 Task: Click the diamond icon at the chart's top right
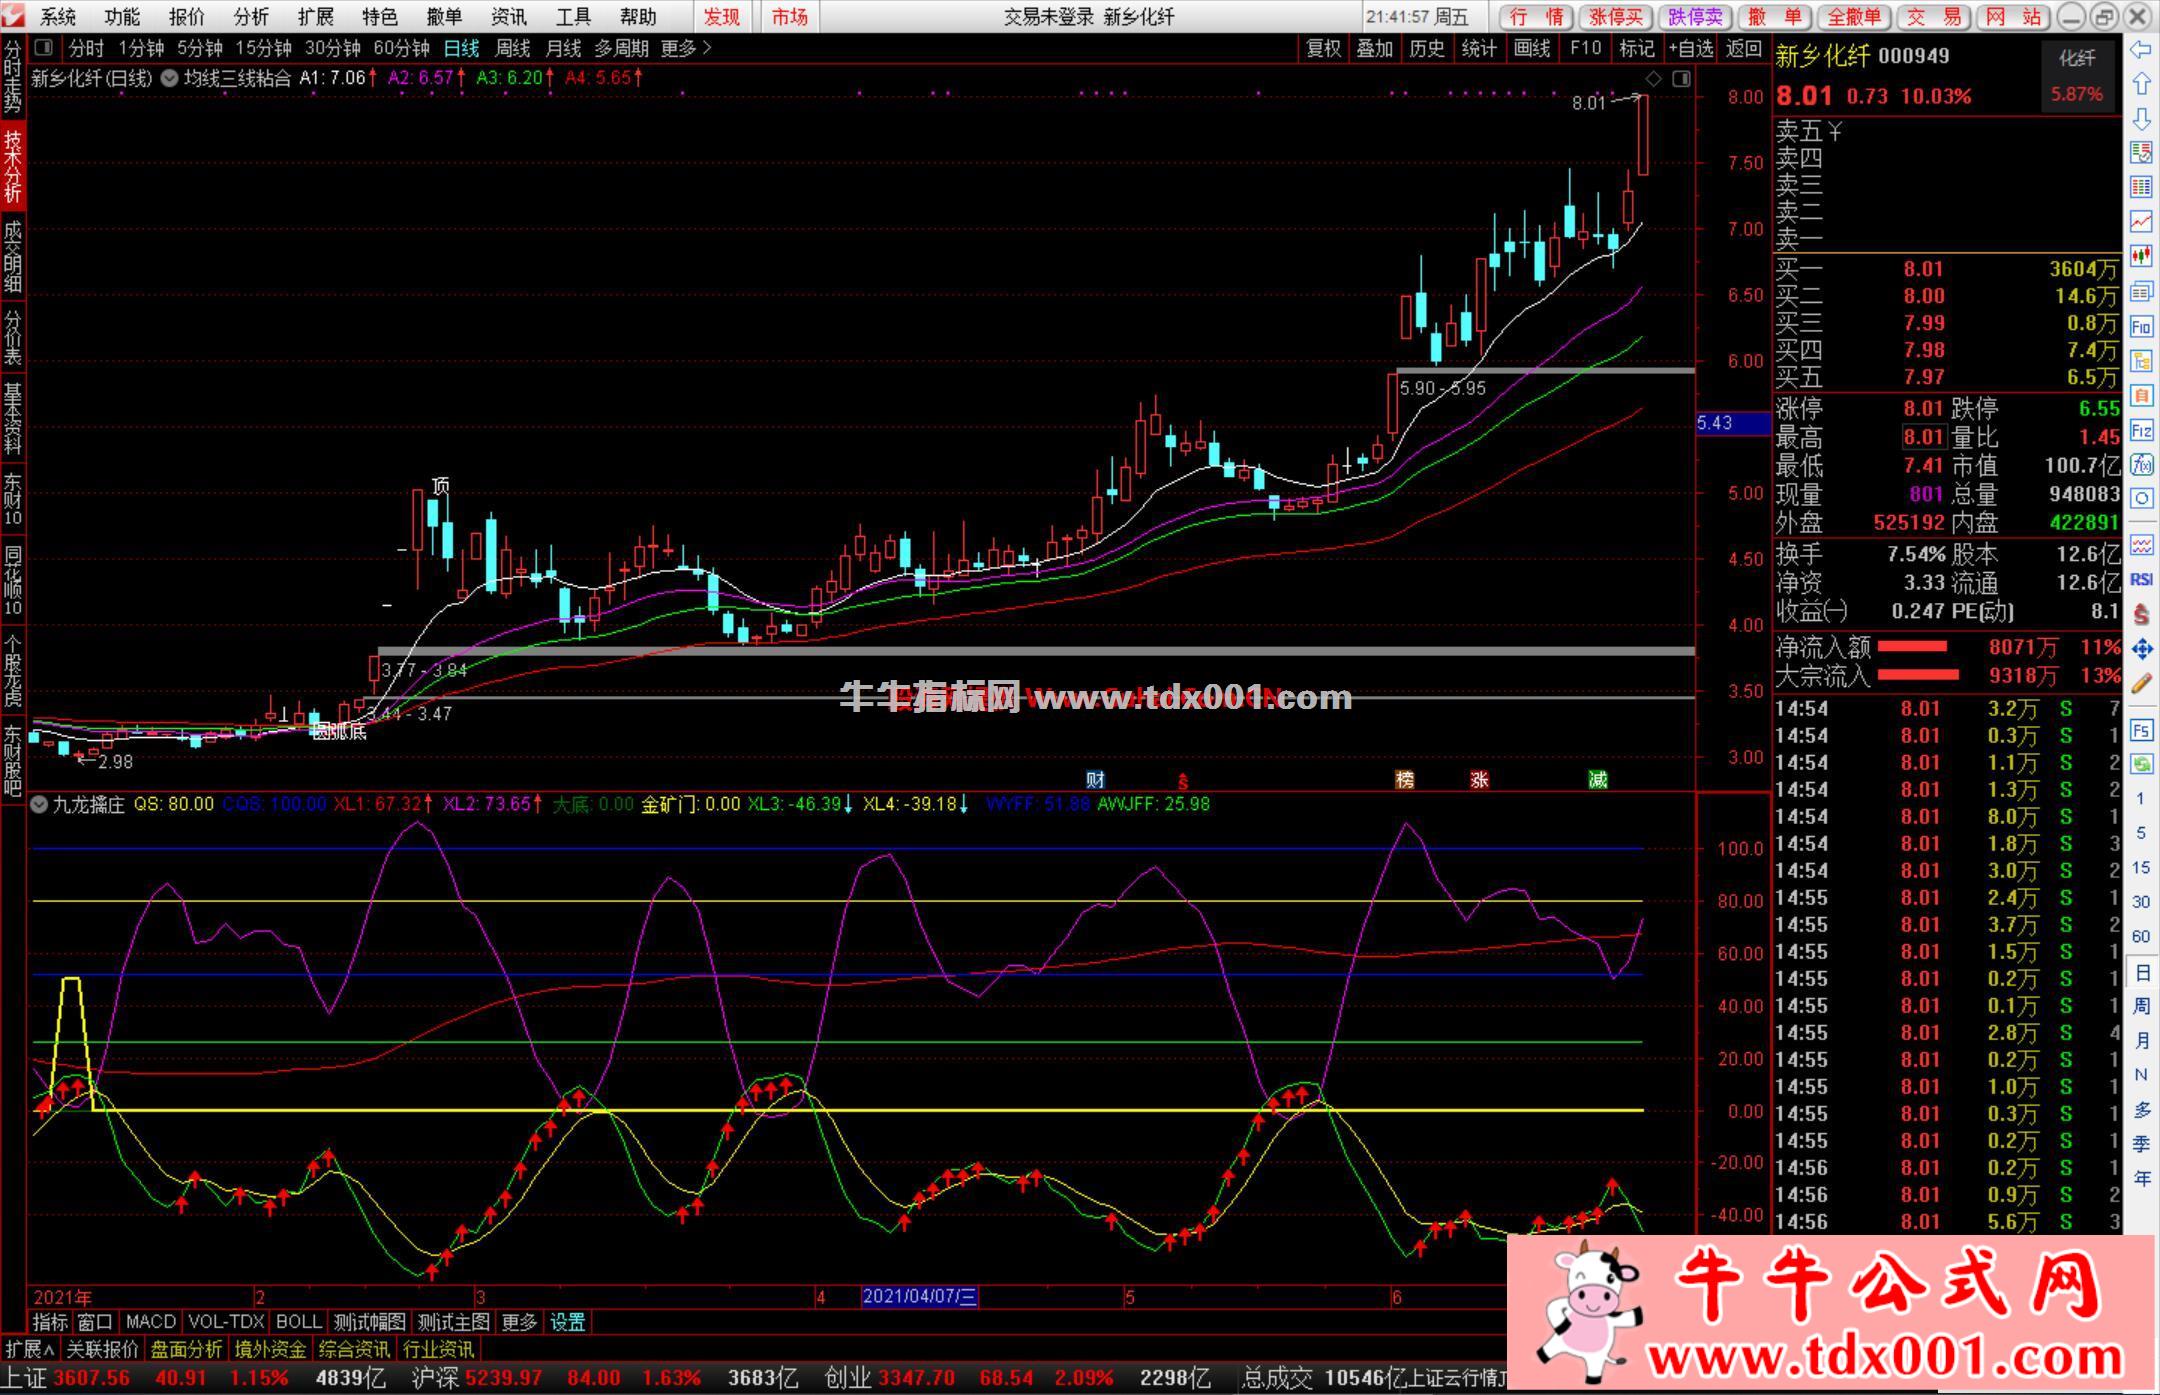click(1653, 79)
